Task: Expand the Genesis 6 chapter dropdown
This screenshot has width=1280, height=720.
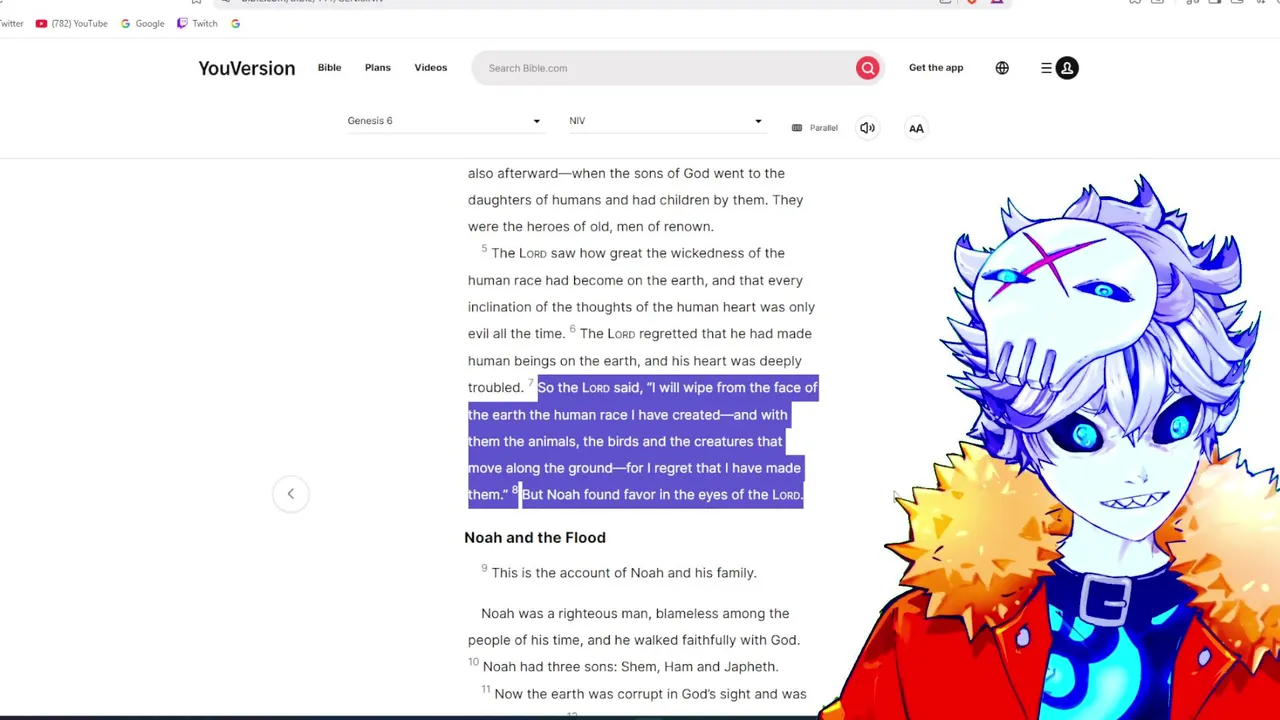Action: (x=444, y=121)
